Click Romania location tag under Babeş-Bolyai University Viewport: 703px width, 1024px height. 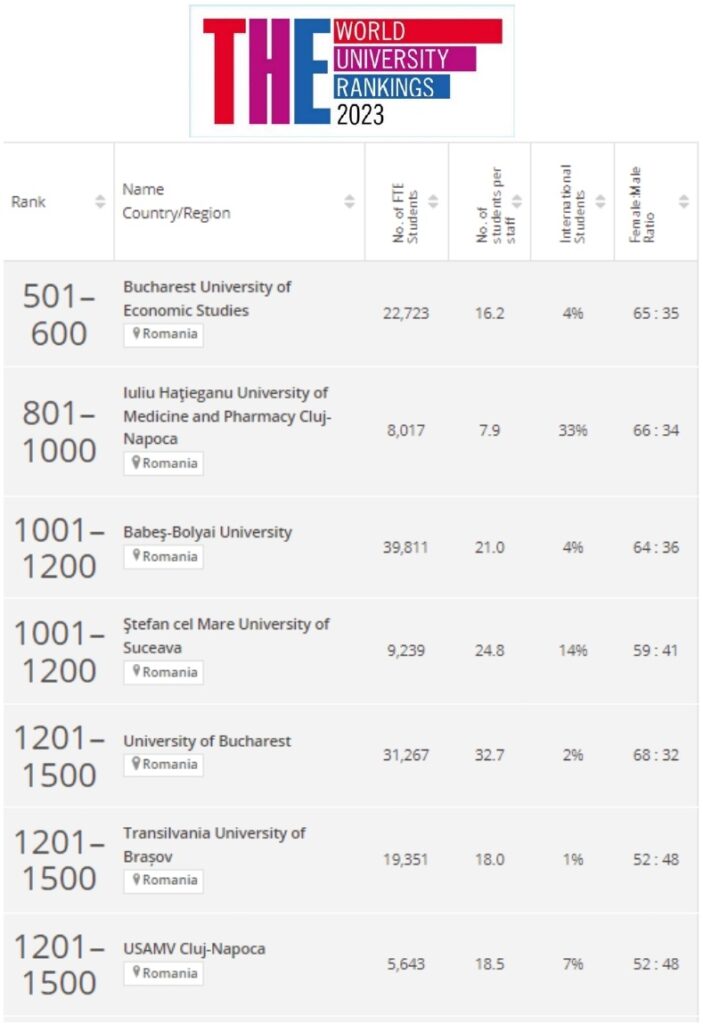point(164,557)
